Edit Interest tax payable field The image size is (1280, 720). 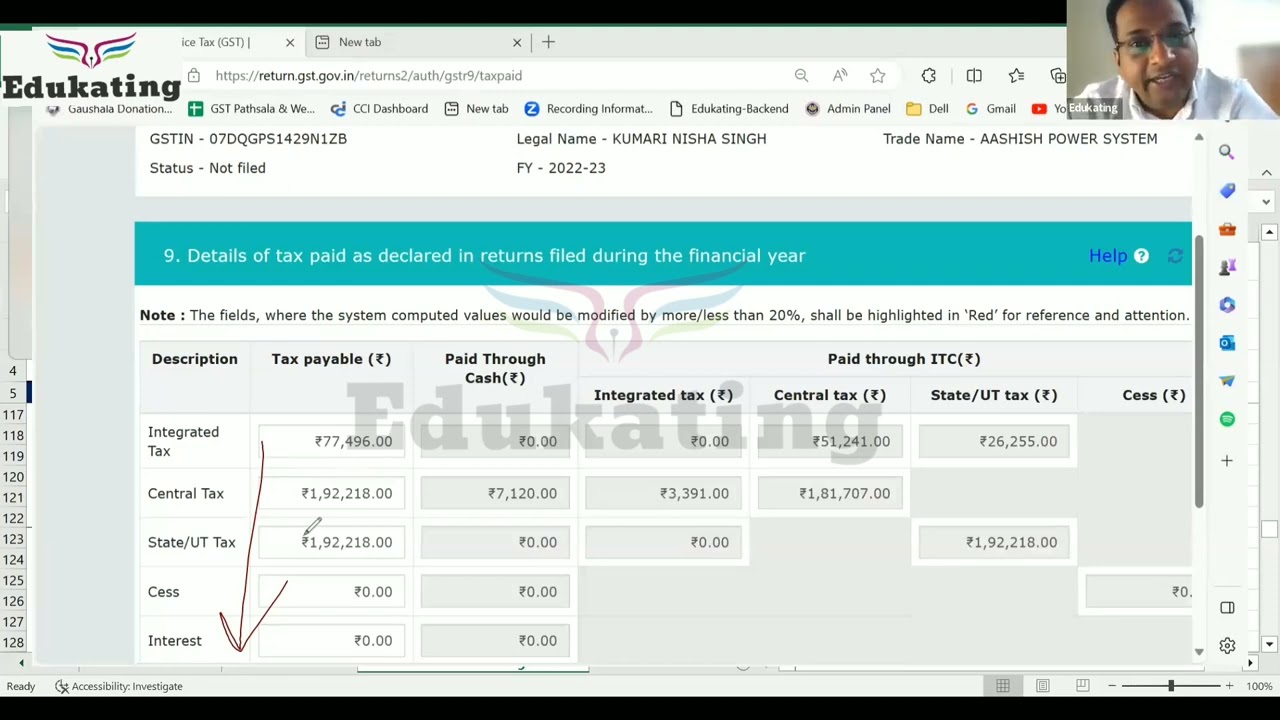(332, 641)
